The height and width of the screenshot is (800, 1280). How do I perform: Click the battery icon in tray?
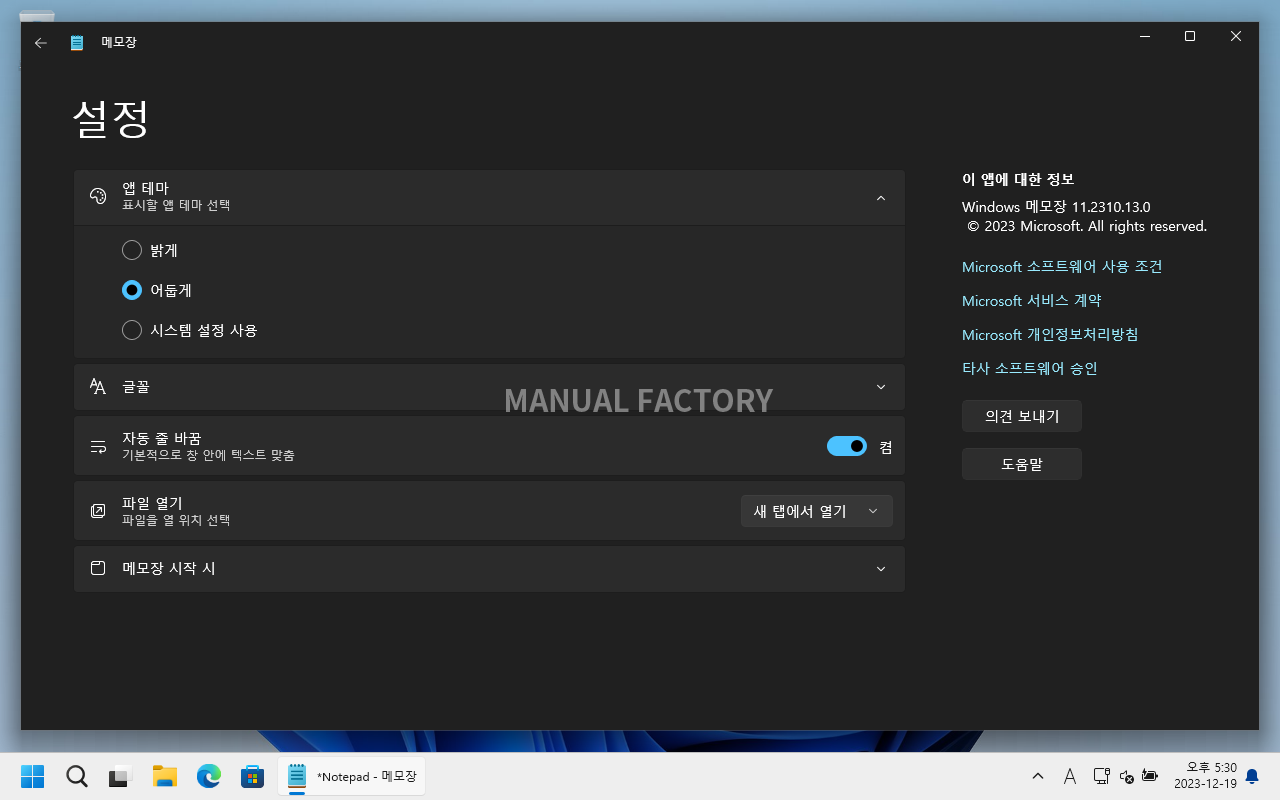pyautogui.click(x=1150, y=776)
